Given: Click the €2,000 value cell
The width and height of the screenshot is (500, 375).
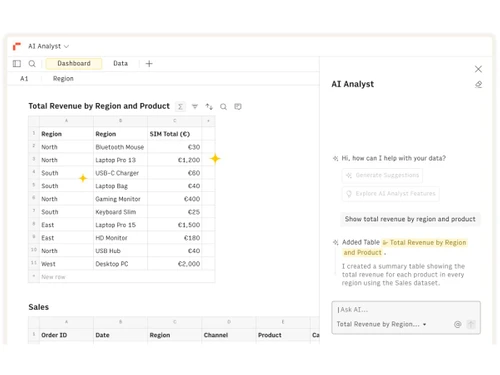Looking at the screenshot, I should click(x=175, y=264).
